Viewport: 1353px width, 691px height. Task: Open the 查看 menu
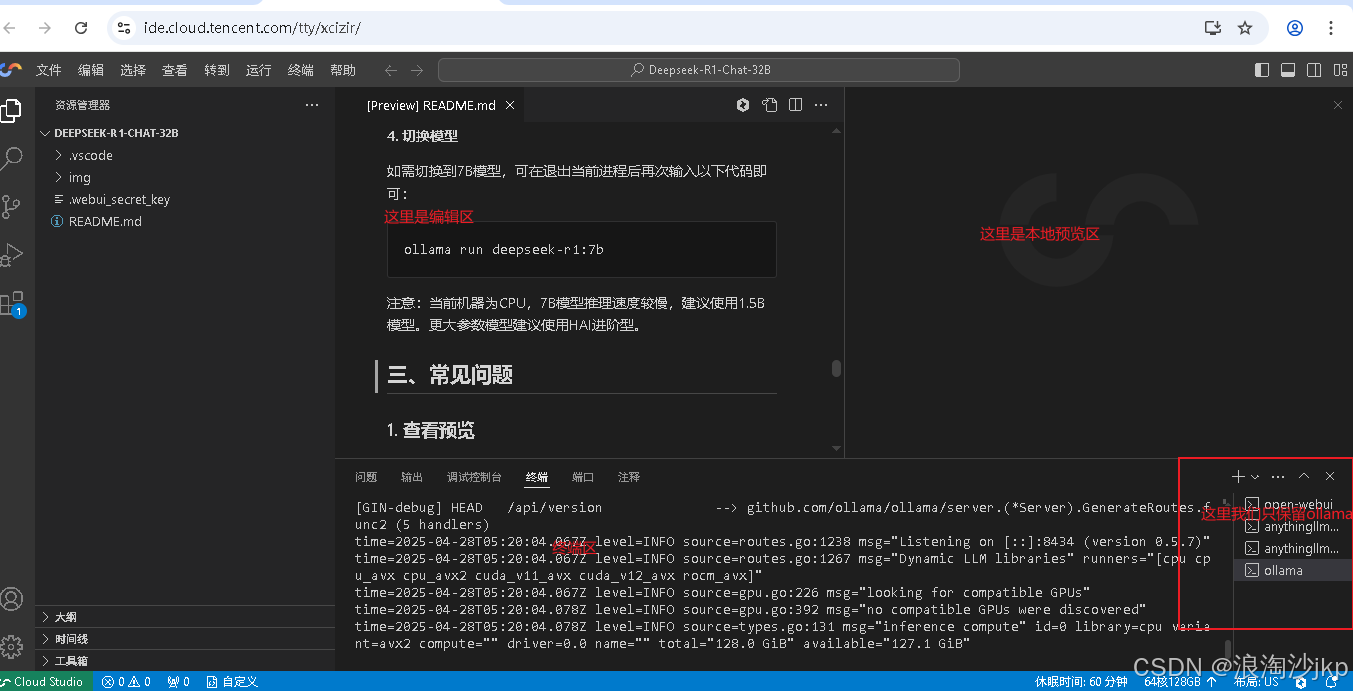[175, 70]
